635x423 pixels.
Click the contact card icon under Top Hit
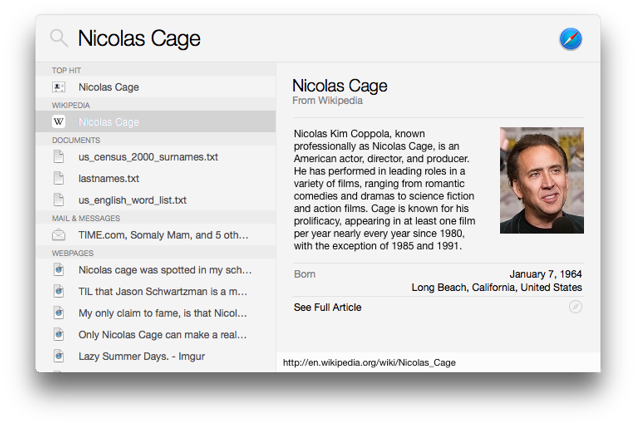[x=59, y=87]
